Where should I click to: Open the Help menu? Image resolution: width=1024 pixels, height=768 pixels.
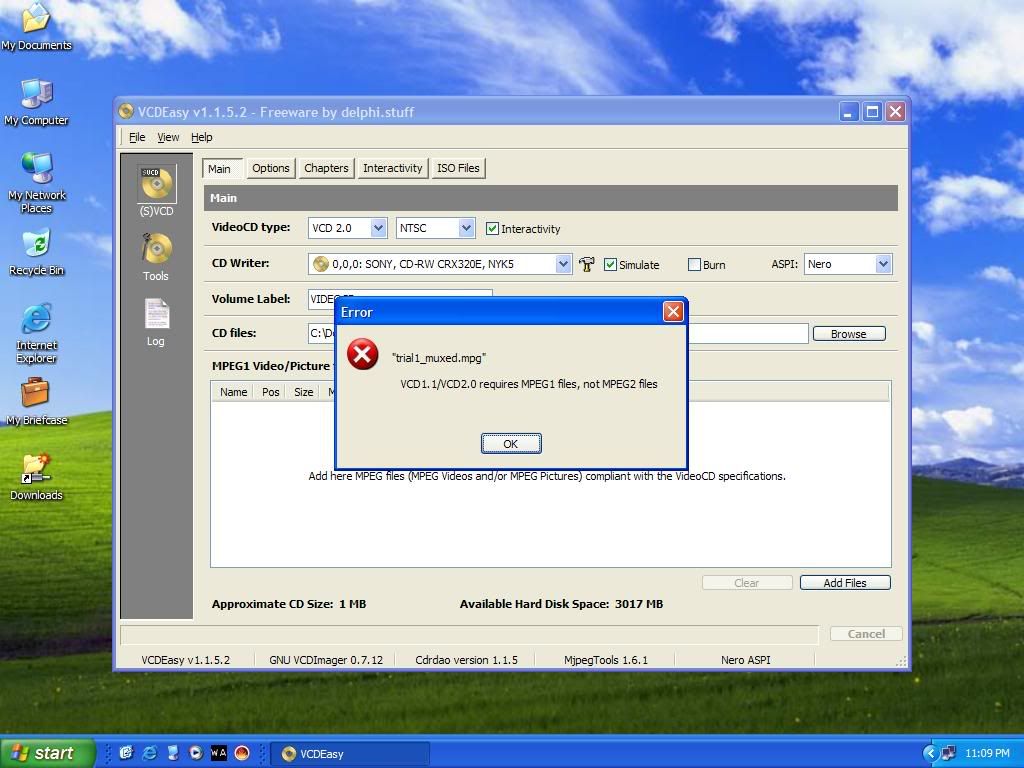(202, 137)
